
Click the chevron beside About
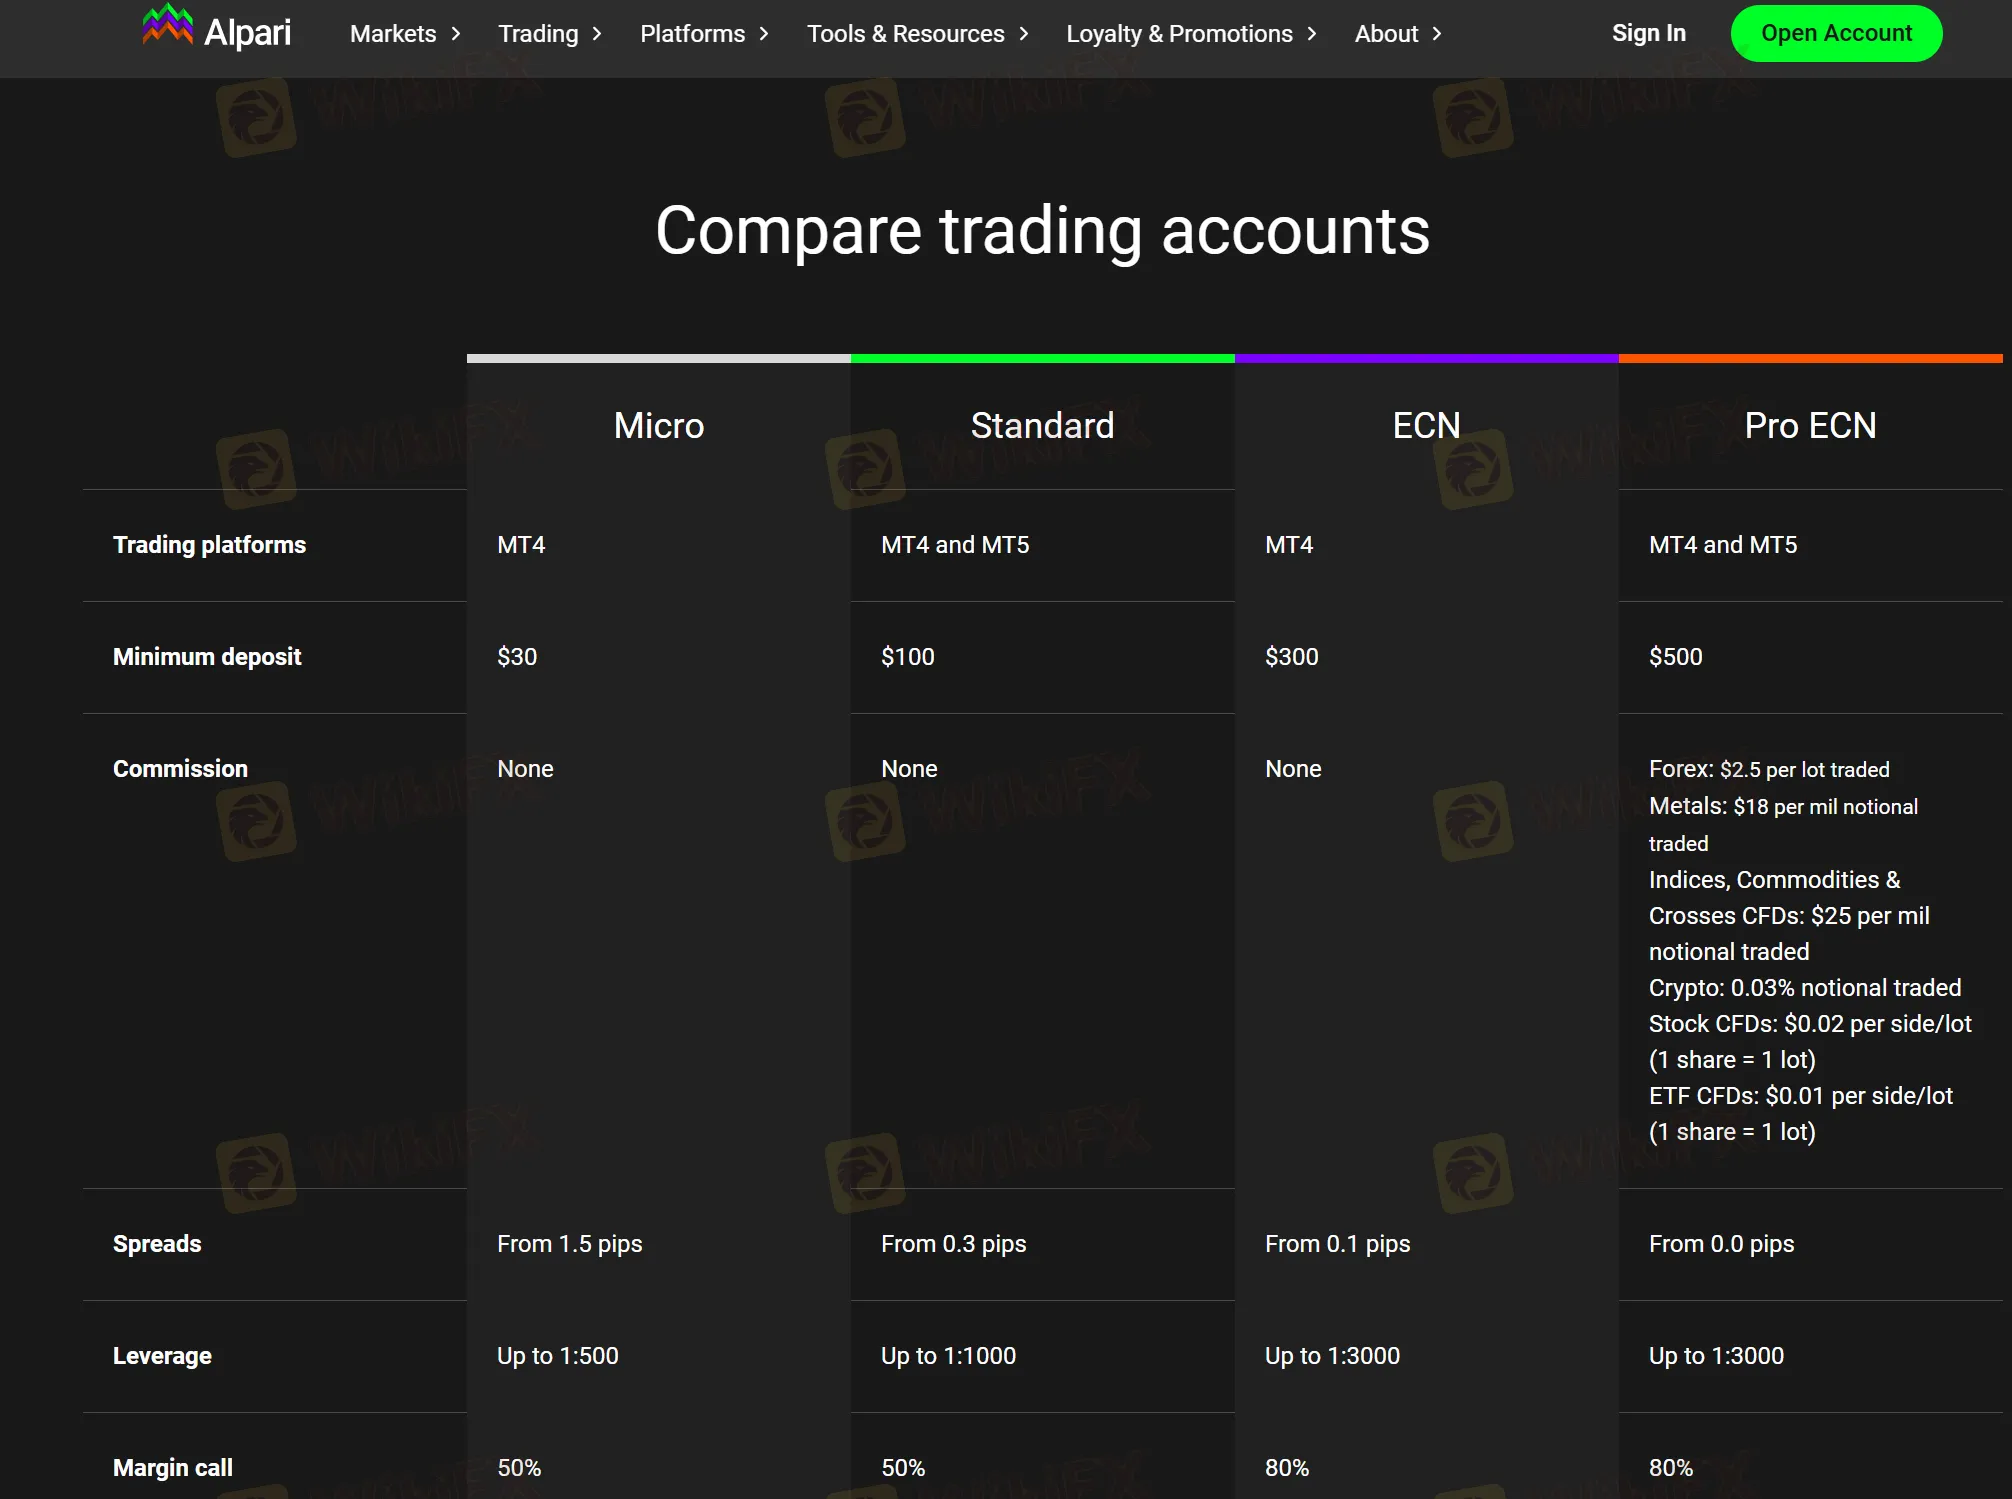[1436, 33]
